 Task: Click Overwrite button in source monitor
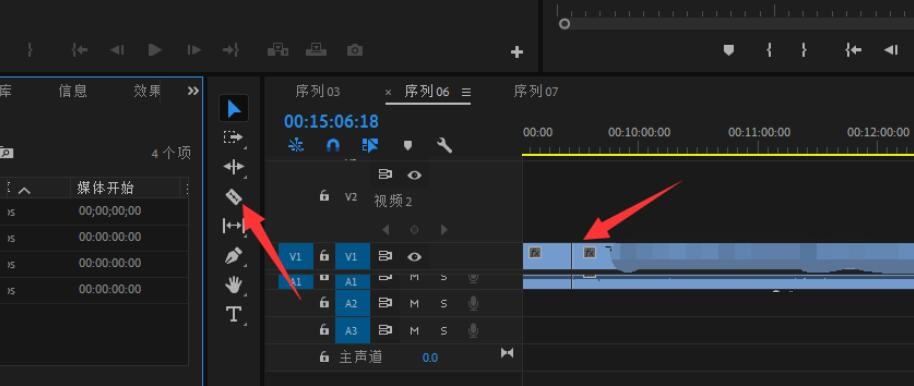click(x=316, y=50)
